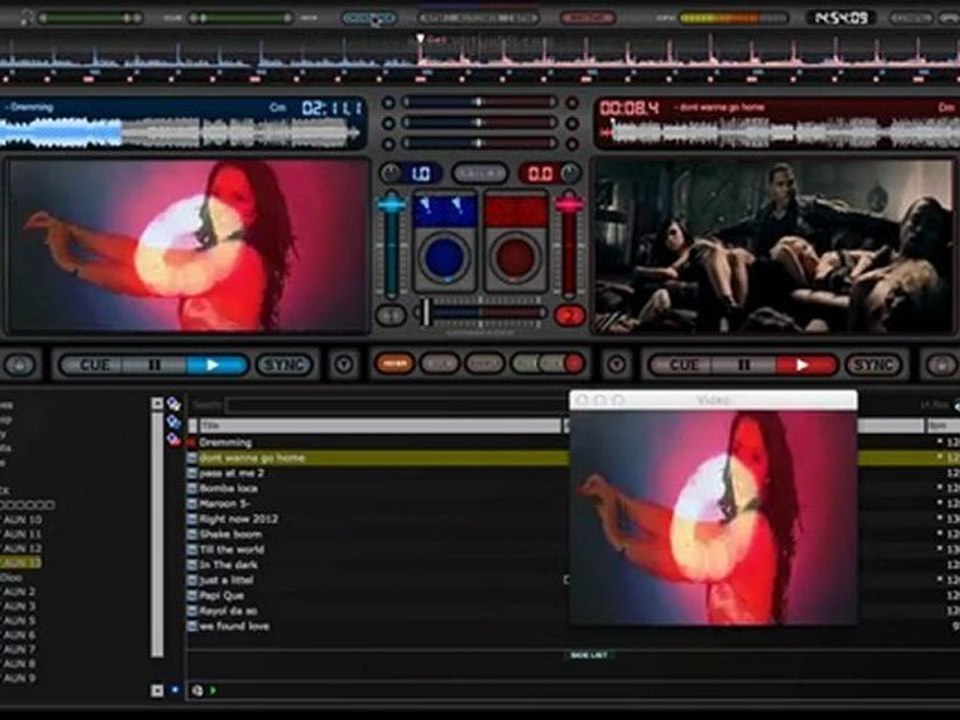Click the browser search field
The width and height of the screenshot is (960, 720).
397,405
